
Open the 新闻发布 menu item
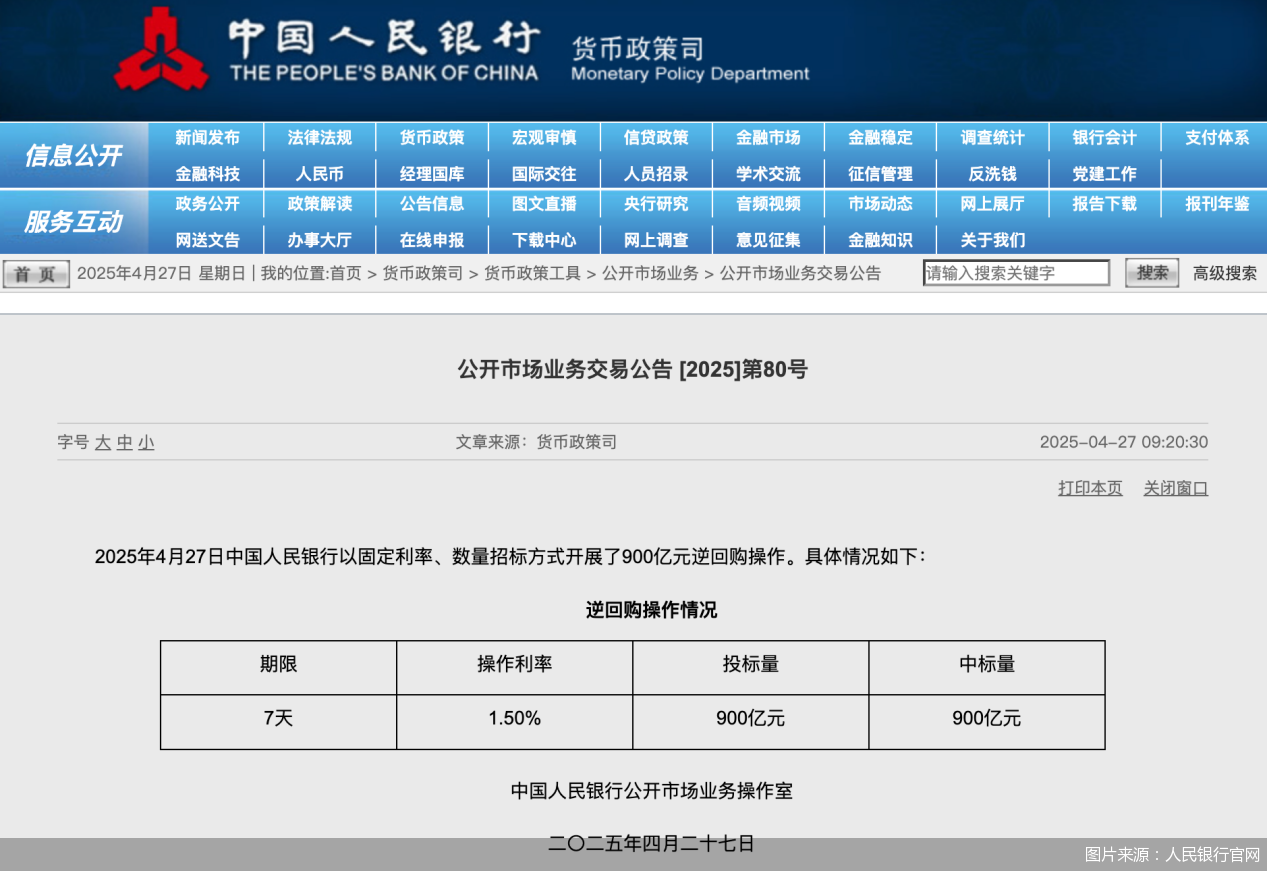pos(207,138)
